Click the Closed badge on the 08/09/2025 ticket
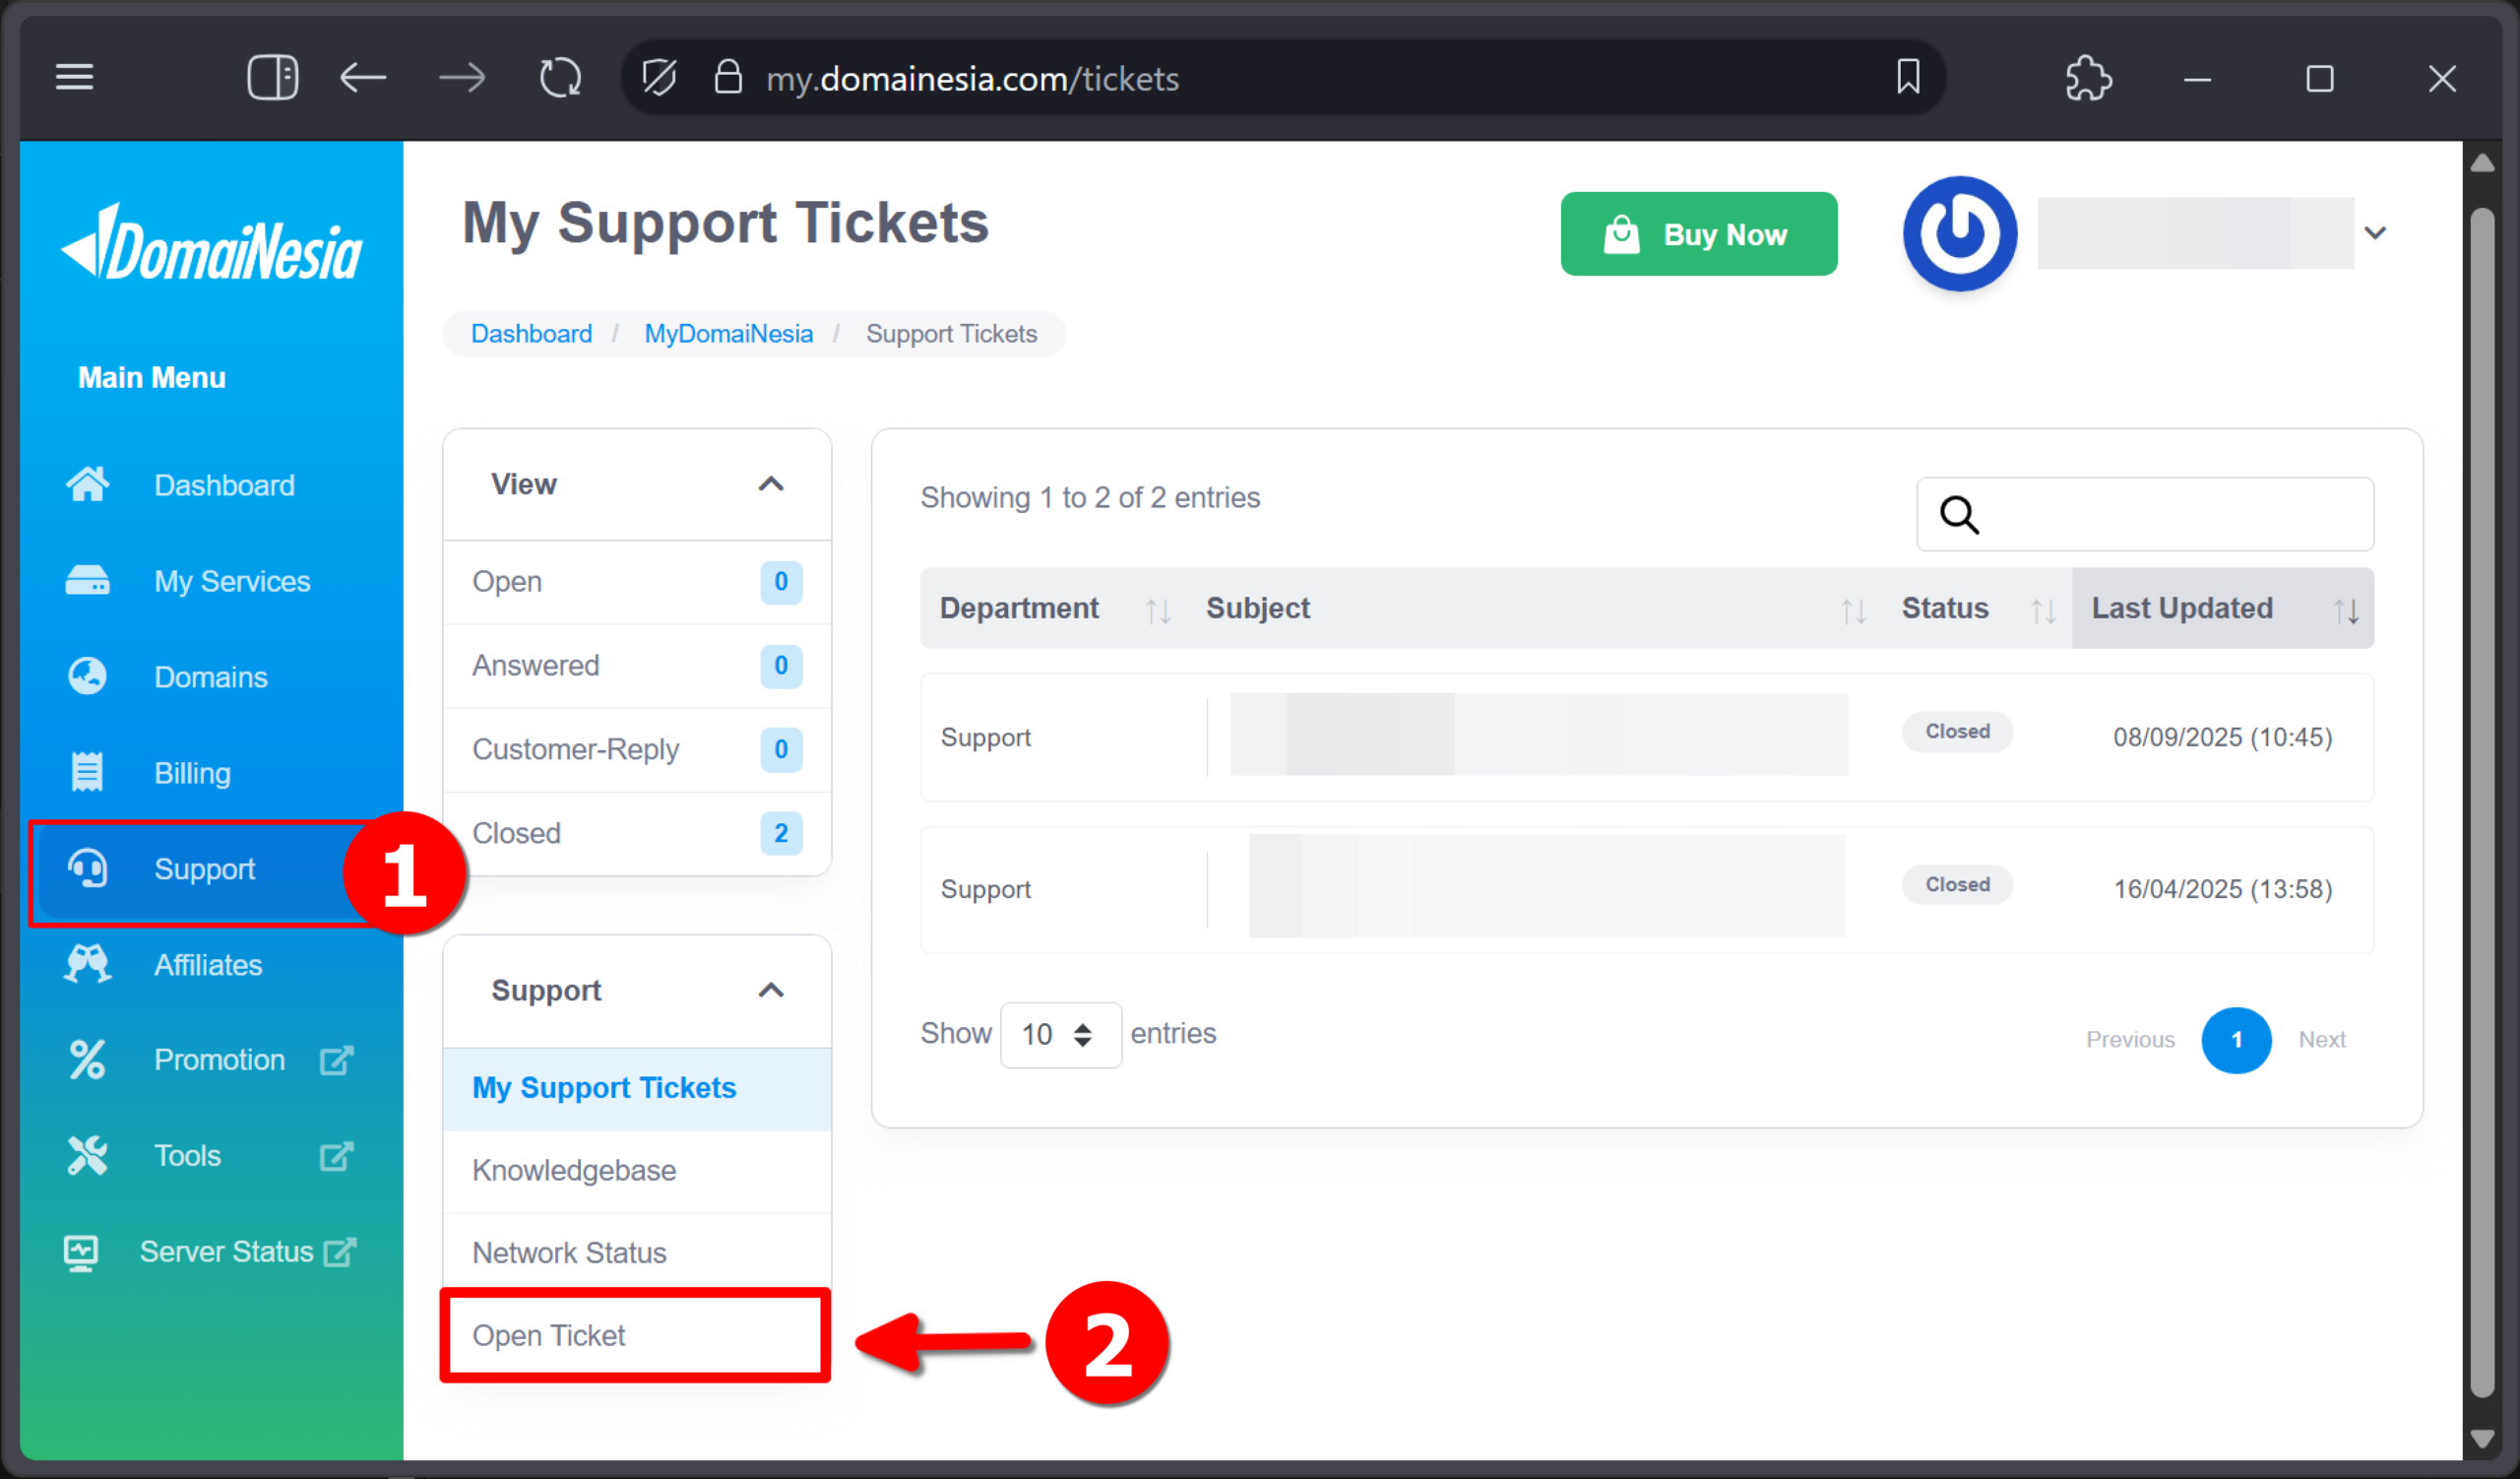 click(x=1957, y=732)
